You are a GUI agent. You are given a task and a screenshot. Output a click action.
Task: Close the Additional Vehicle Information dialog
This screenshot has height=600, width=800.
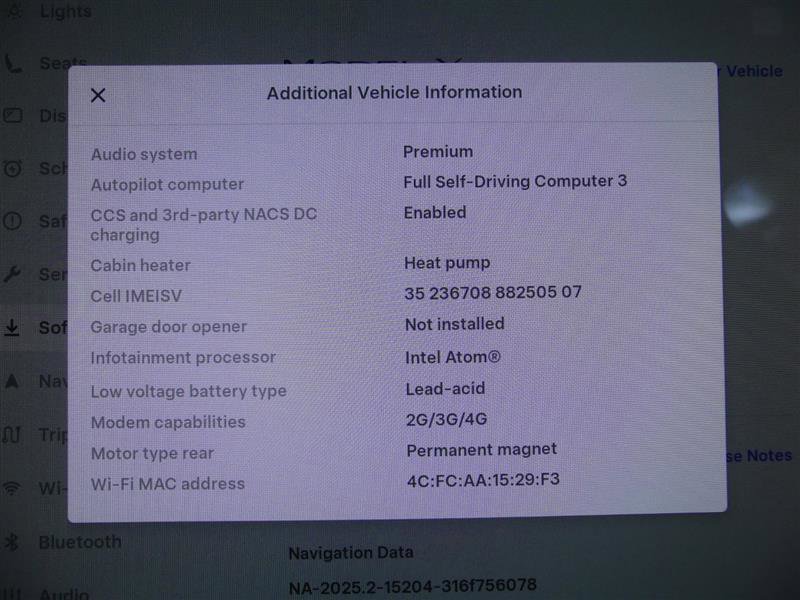click(98, 94)
